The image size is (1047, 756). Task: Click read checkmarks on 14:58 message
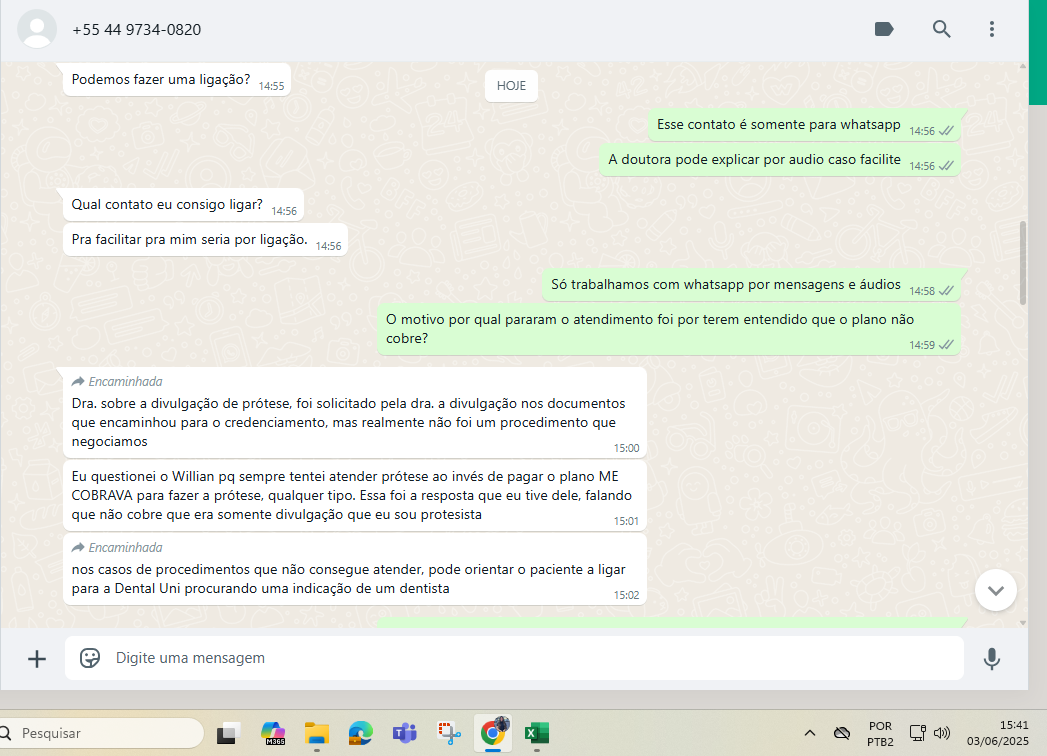point(946,291)
